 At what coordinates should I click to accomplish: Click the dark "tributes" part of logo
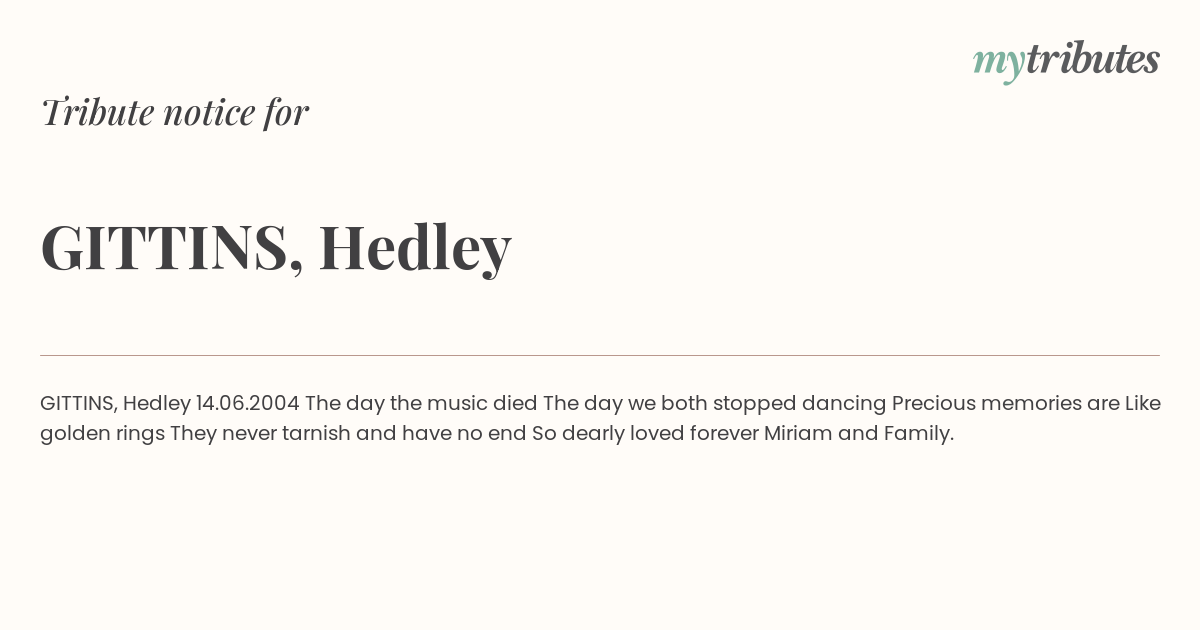pos(1092,58)
